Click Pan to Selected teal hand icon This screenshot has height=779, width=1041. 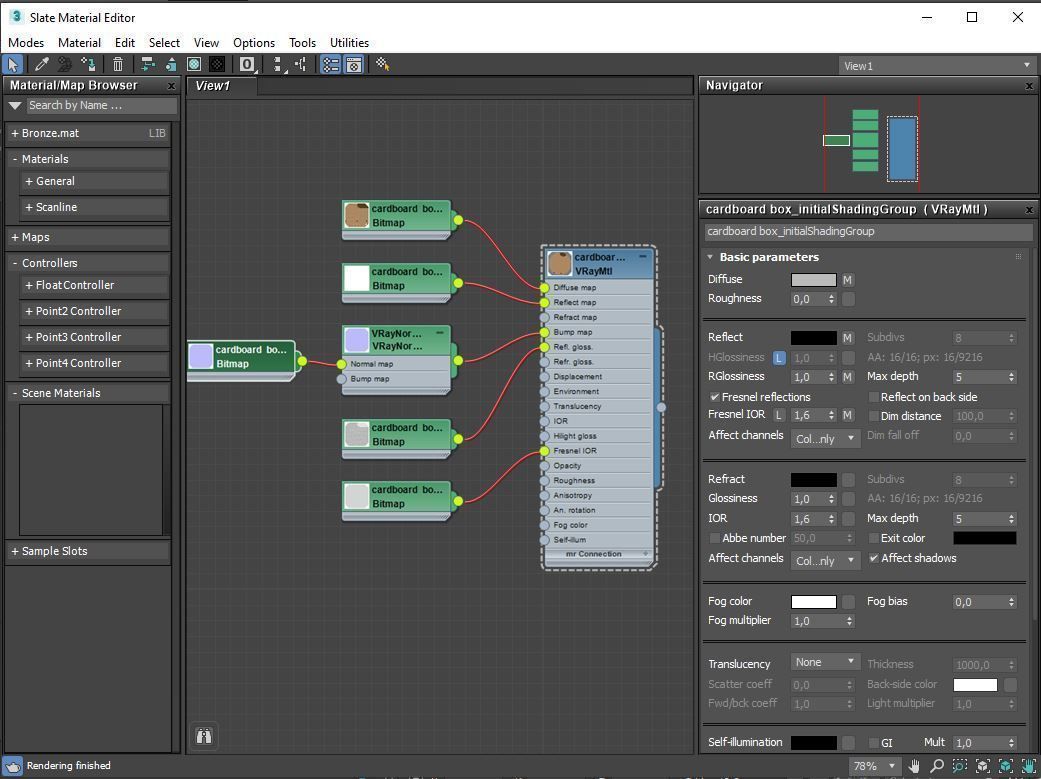[x=1028, y=766]
